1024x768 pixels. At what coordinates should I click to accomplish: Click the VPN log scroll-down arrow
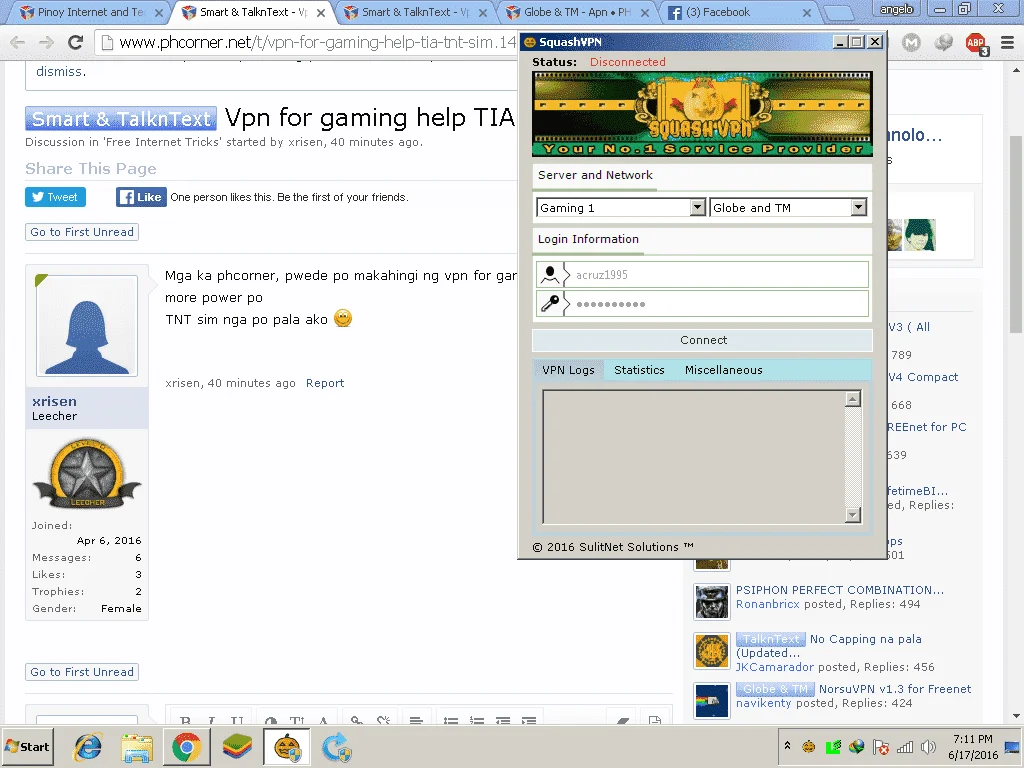click(x=852, y=515)
